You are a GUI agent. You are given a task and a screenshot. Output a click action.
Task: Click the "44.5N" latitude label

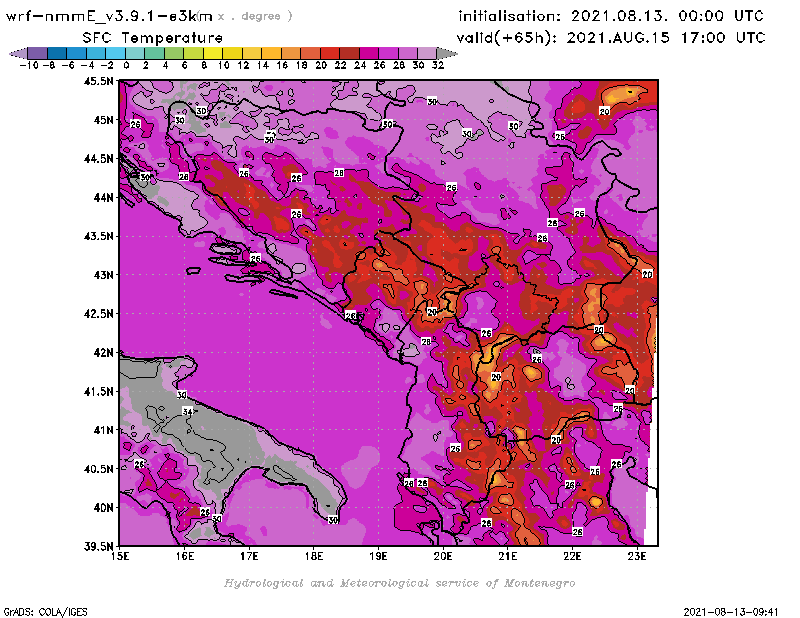(98, 159)
